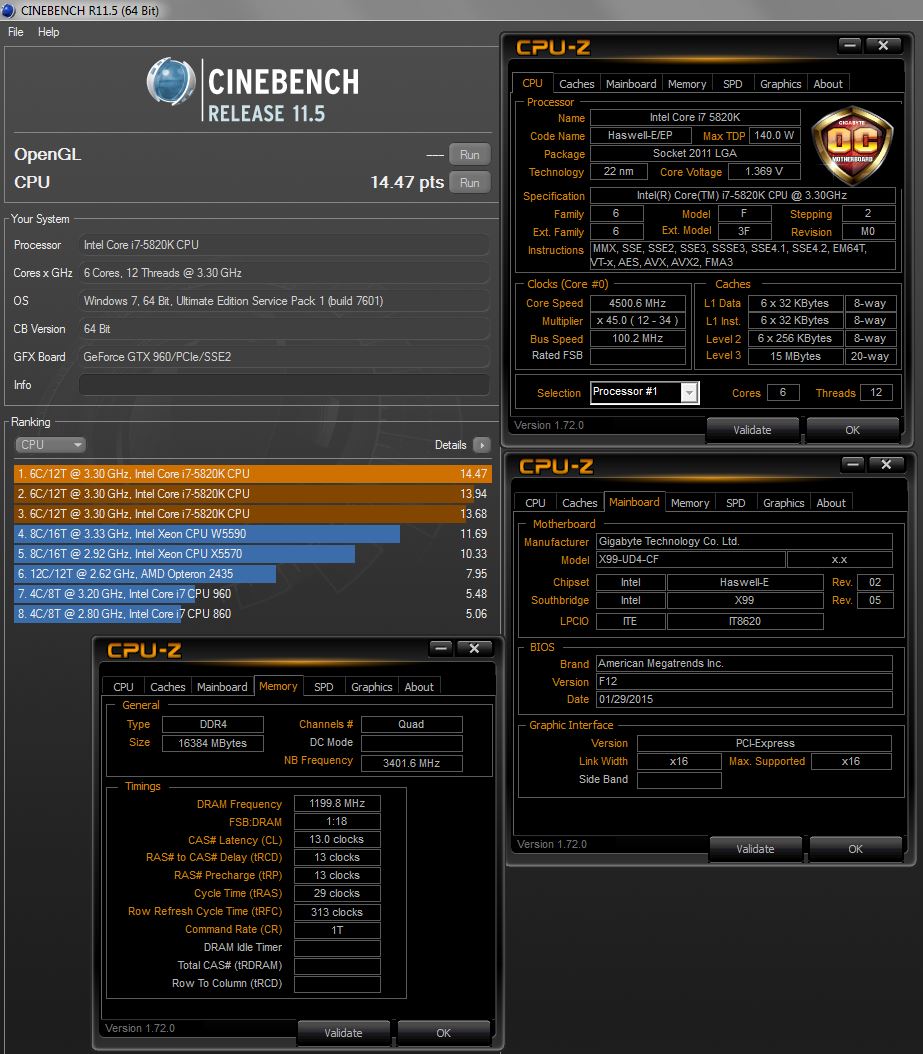This screenshot has height=1054, width=923.
Task: Select ranking entry 3 with score 13.68
Action: pyautogui.click(x=253, y=514)
